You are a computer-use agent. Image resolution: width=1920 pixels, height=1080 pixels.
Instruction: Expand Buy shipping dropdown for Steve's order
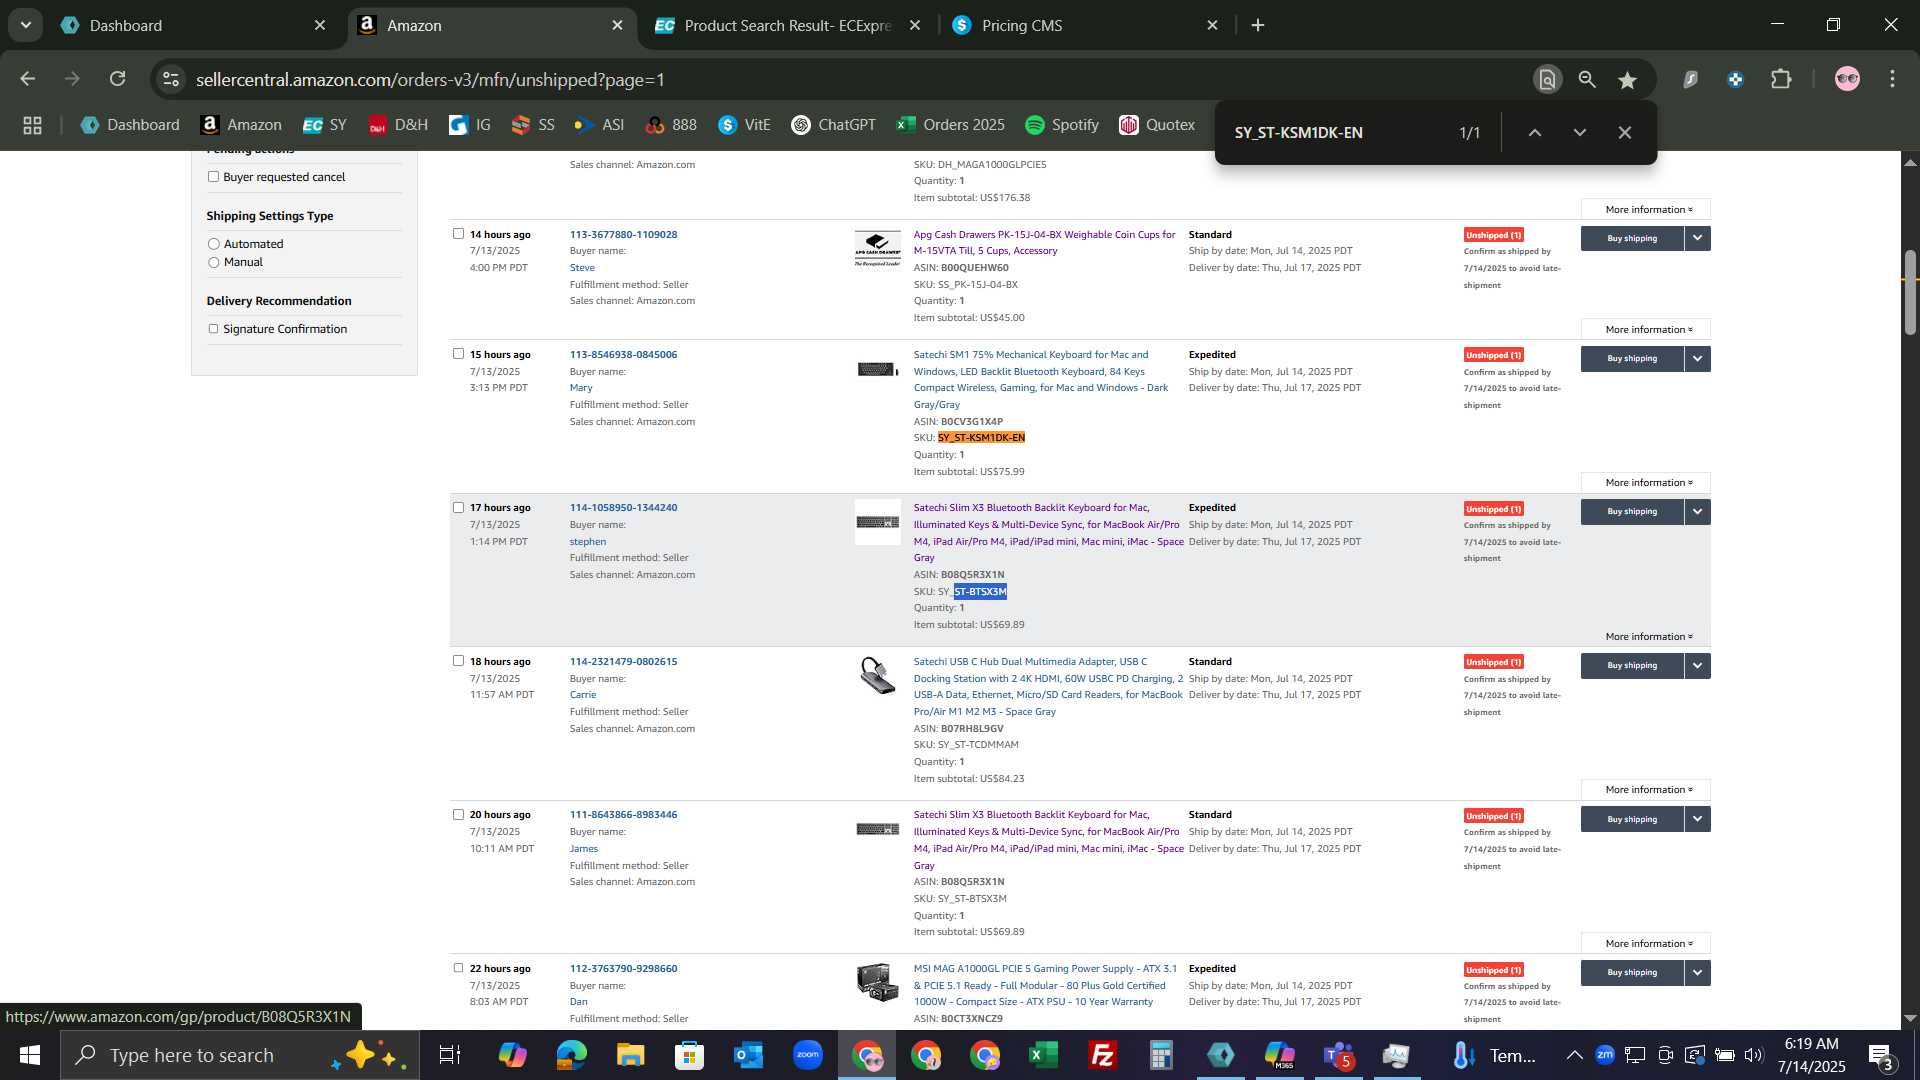click(x=1697, y=238)
